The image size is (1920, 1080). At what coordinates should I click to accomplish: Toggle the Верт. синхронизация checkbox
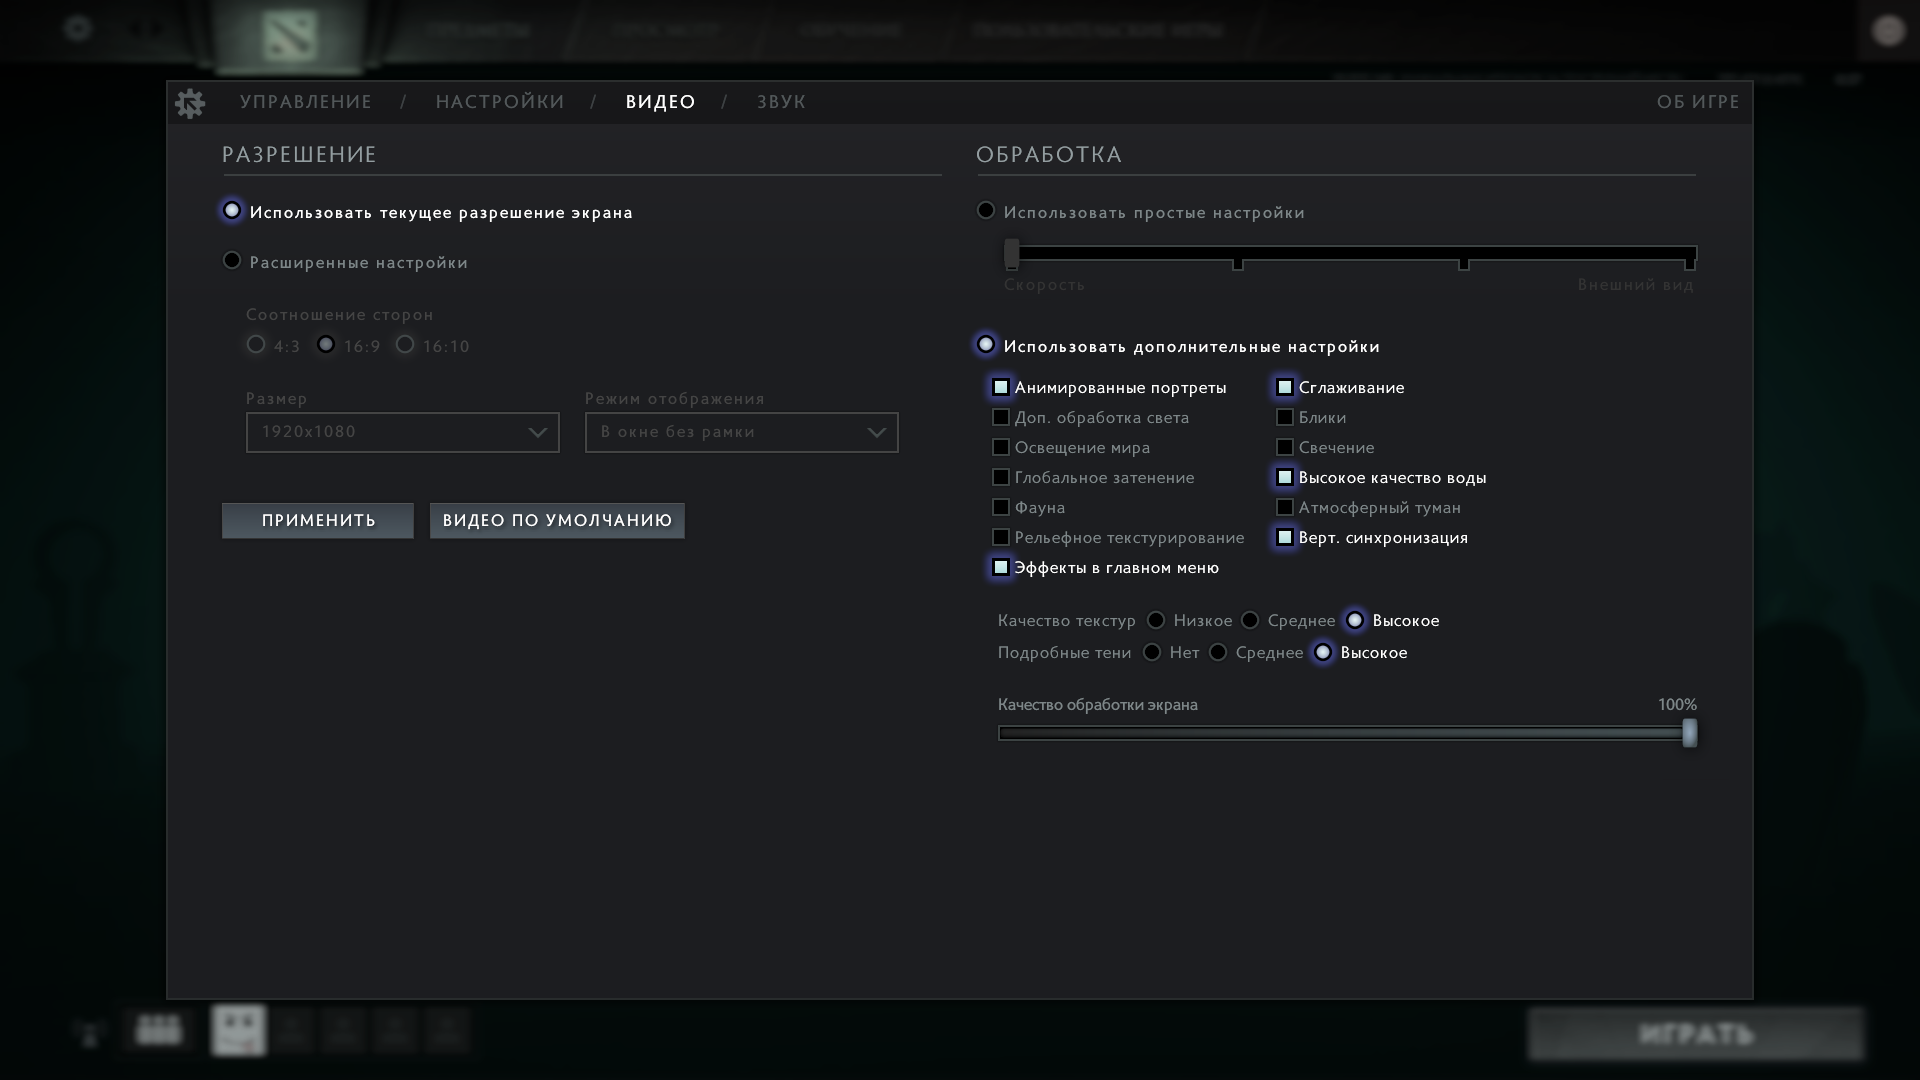point(1285,538)
